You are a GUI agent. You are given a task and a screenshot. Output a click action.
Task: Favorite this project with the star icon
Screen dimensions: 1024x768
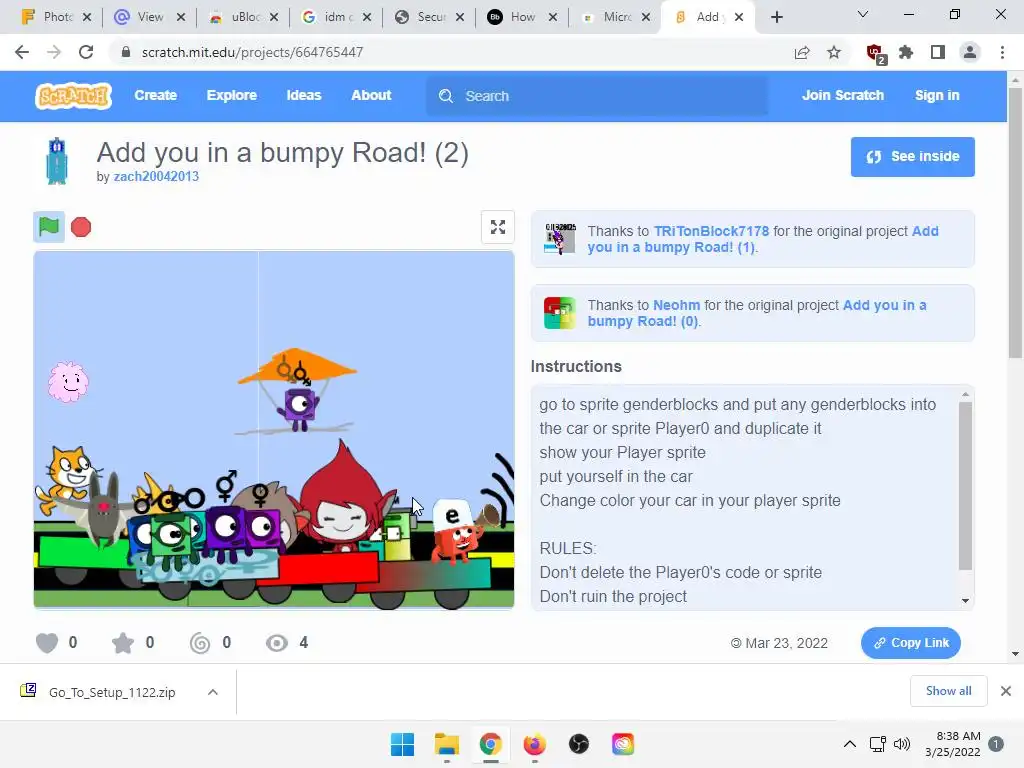(123, 643)
